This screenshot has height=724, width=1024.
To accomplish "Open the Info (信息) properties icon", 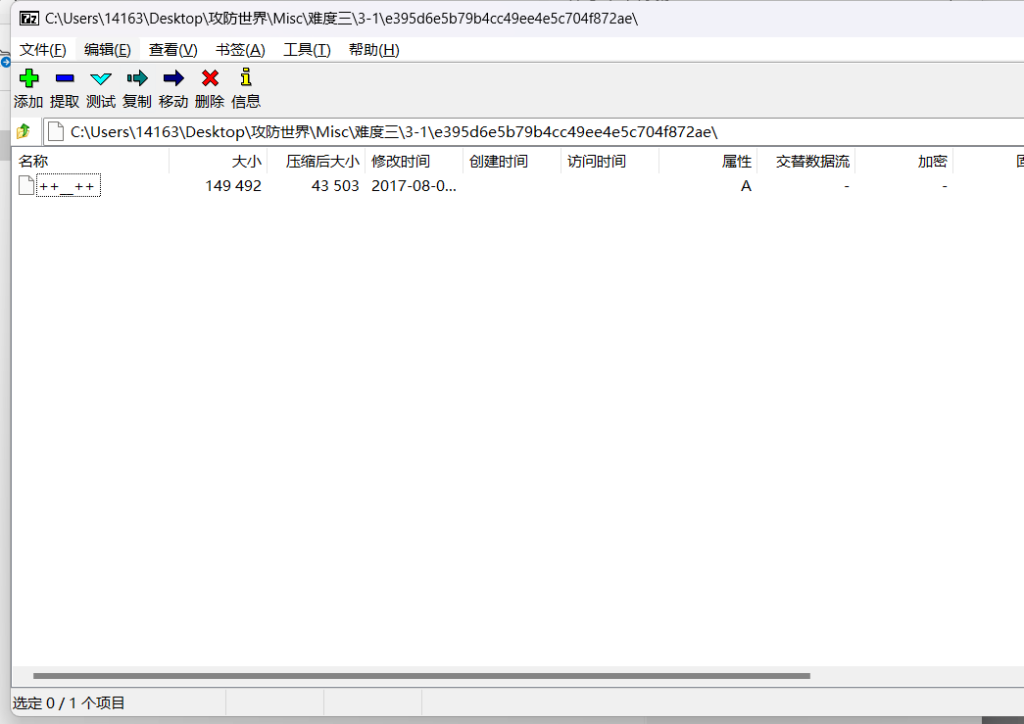I will [246, 78].
